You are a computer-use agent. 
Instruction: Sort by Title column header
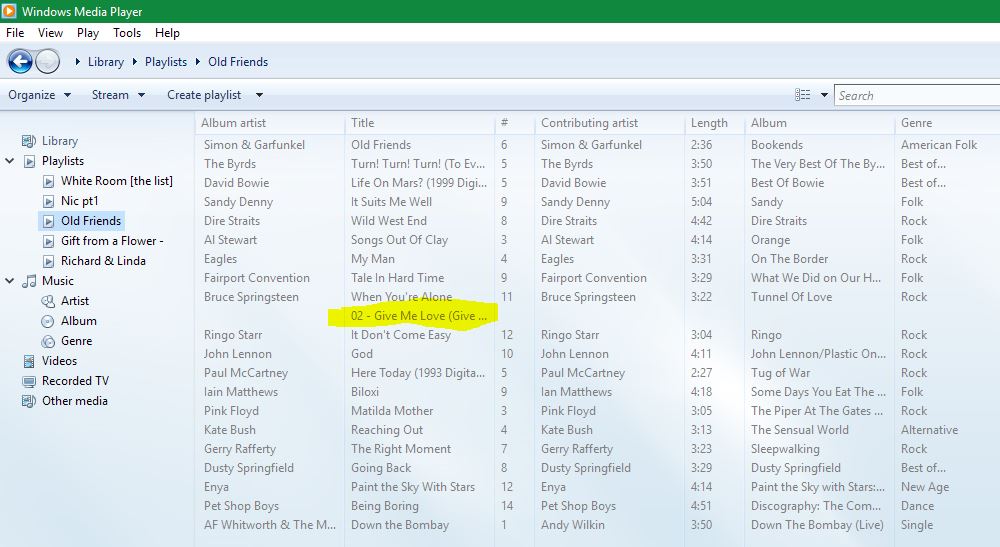[x=362, y=123]
